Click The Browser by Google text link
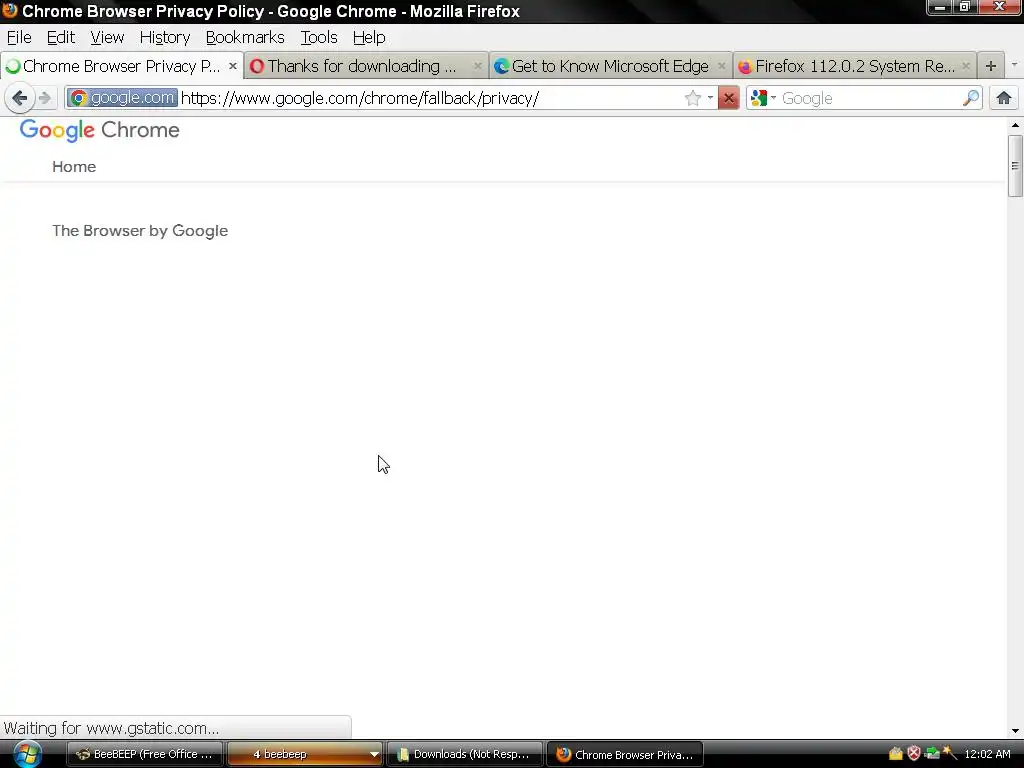The height and width of the screenshot is (768, 1024). click(140, 231)
